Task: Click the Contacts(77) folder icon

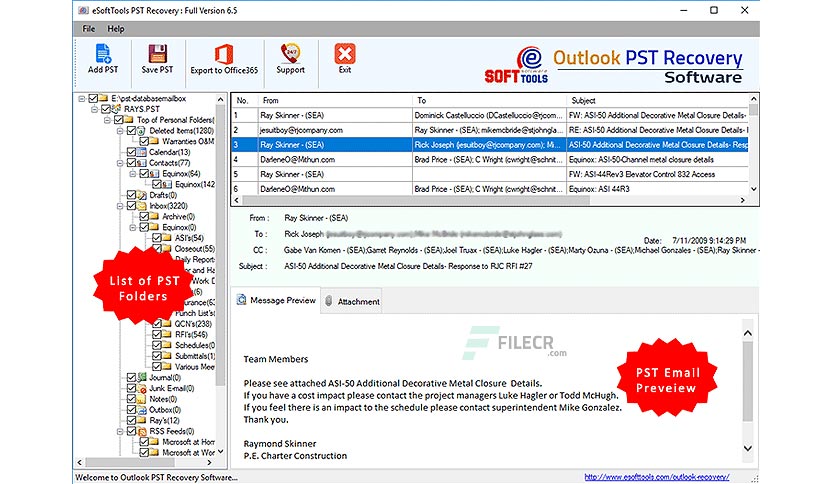Action: (x=141, y=163)
